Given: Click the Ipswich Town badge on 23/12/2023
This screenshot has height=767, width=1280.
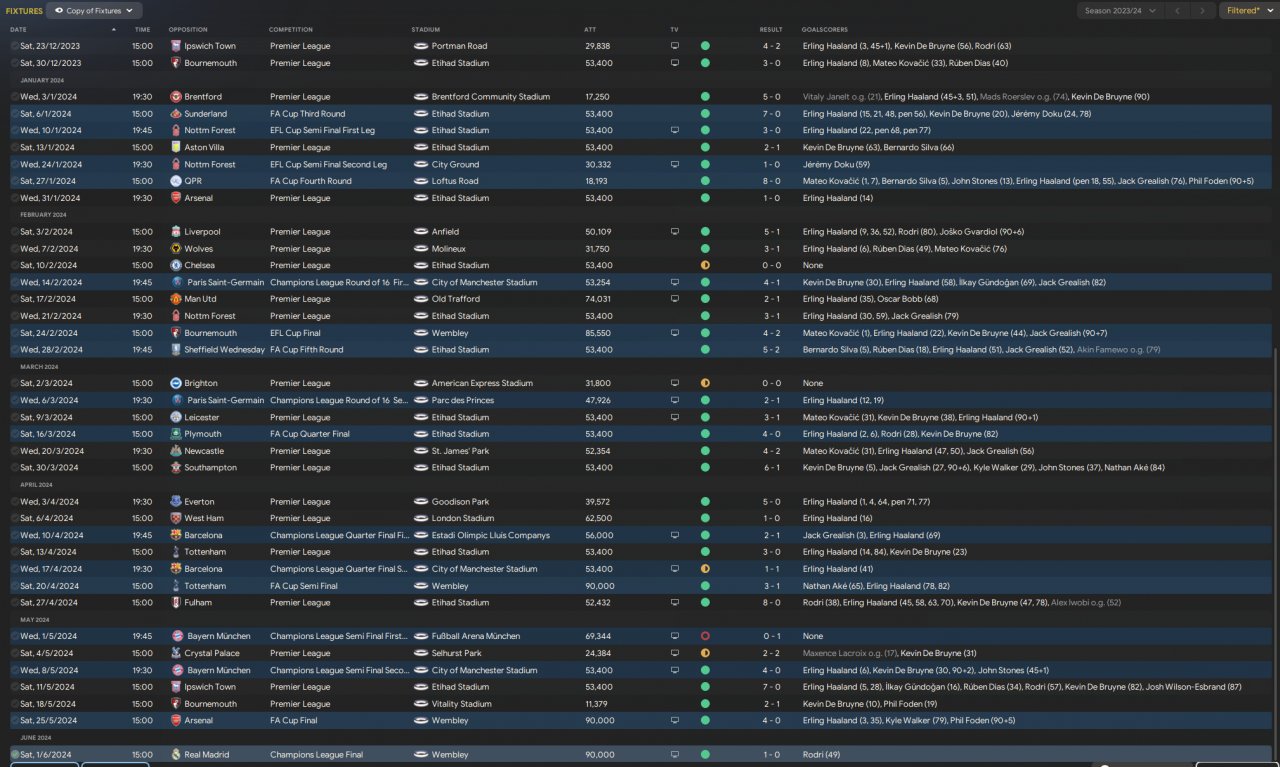Looking at the screenshot, I should (x=176, y=46).
